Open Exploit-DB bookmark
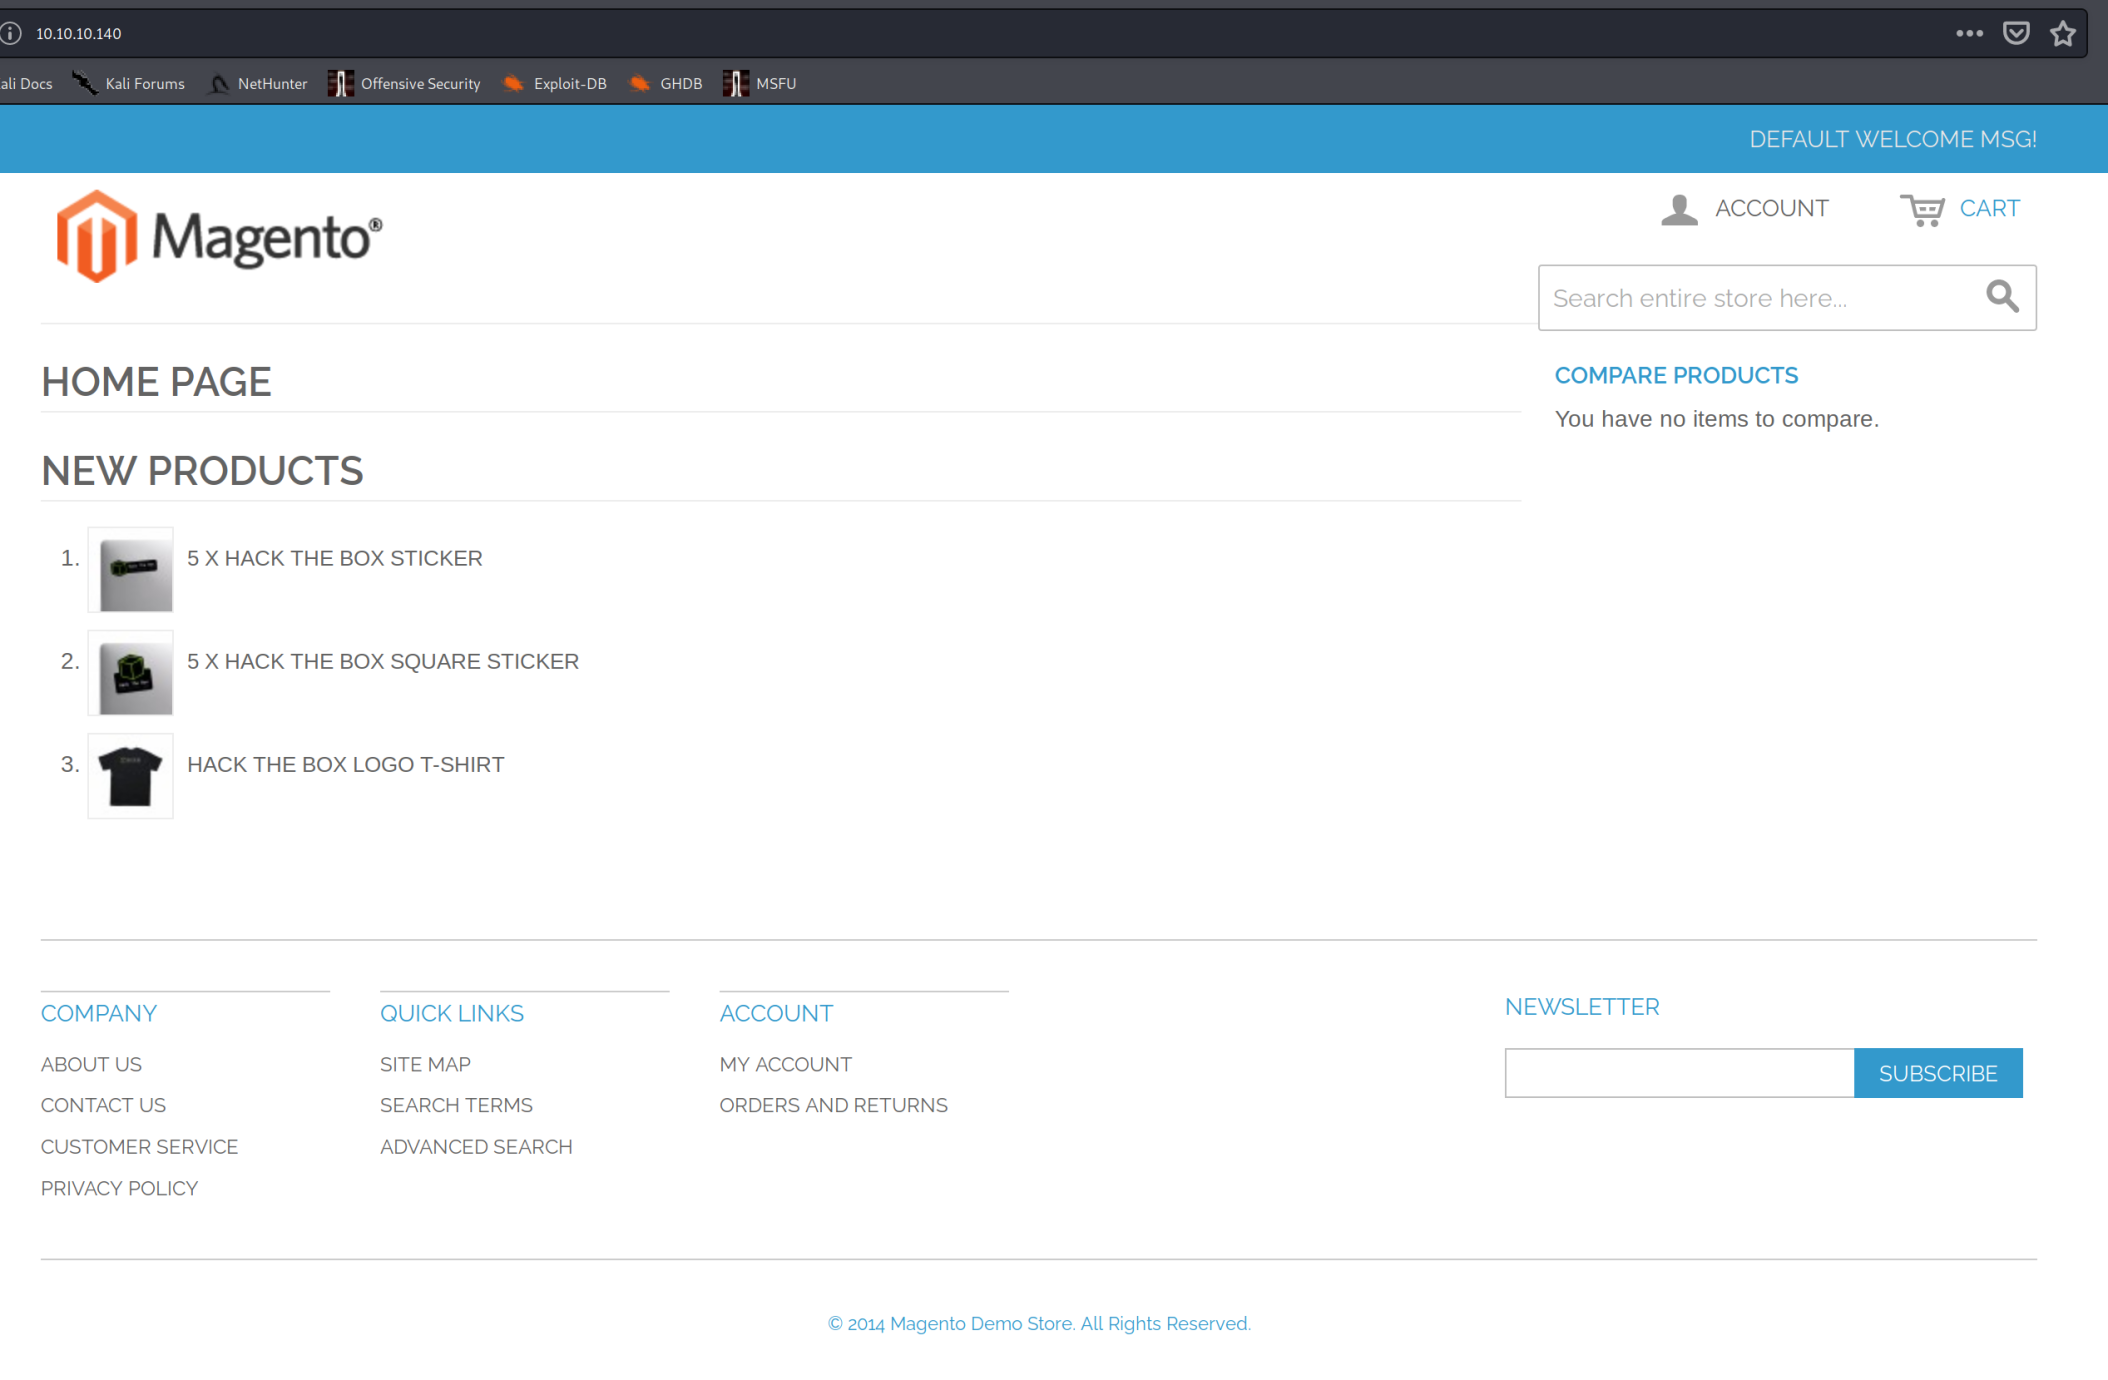Image resolution: width=2108 pixels, height=1380 pixels. (x=555, y=83)
